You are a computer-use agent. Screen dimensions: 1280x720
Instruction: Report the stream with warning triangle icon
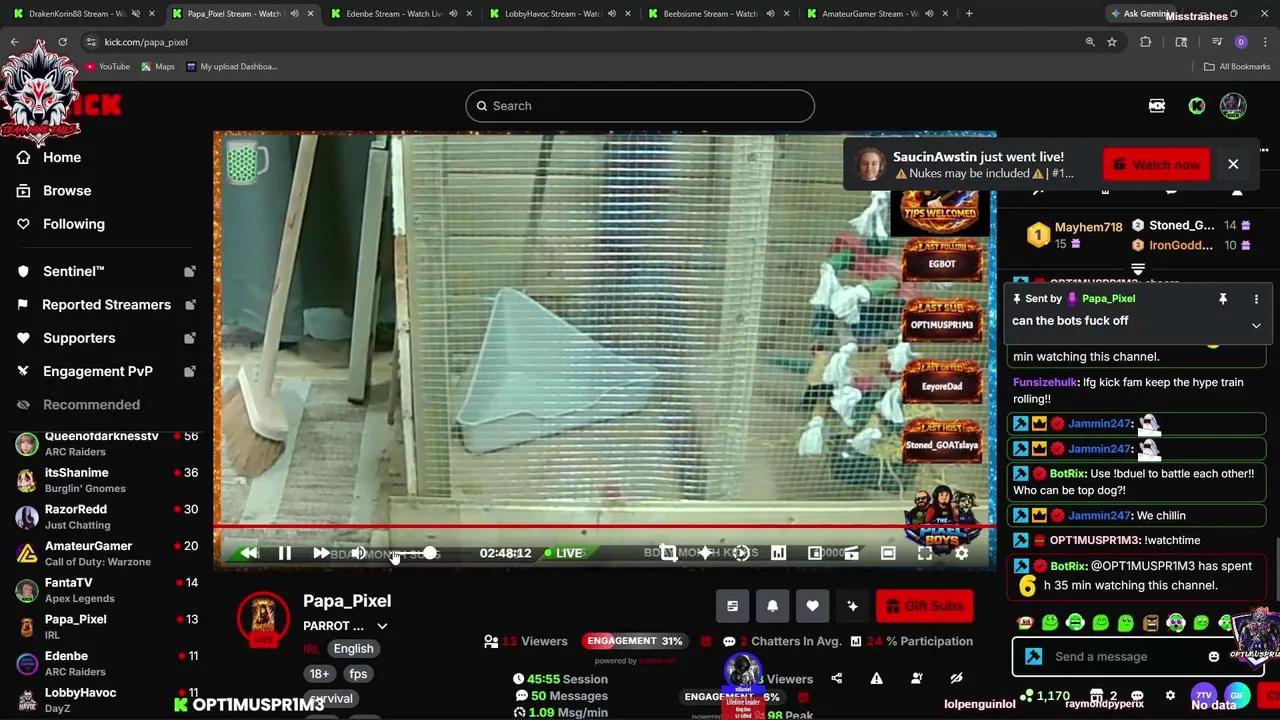[x=876, y=678]
